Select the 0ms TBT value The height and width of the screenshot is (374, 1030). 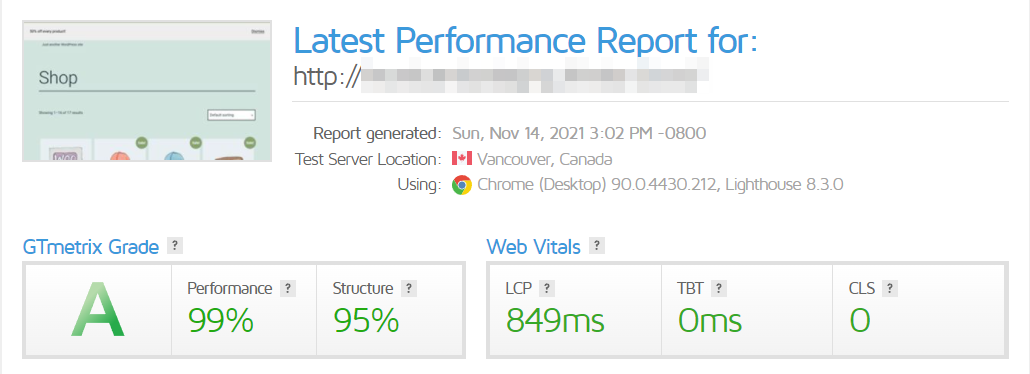click(709, 321)
